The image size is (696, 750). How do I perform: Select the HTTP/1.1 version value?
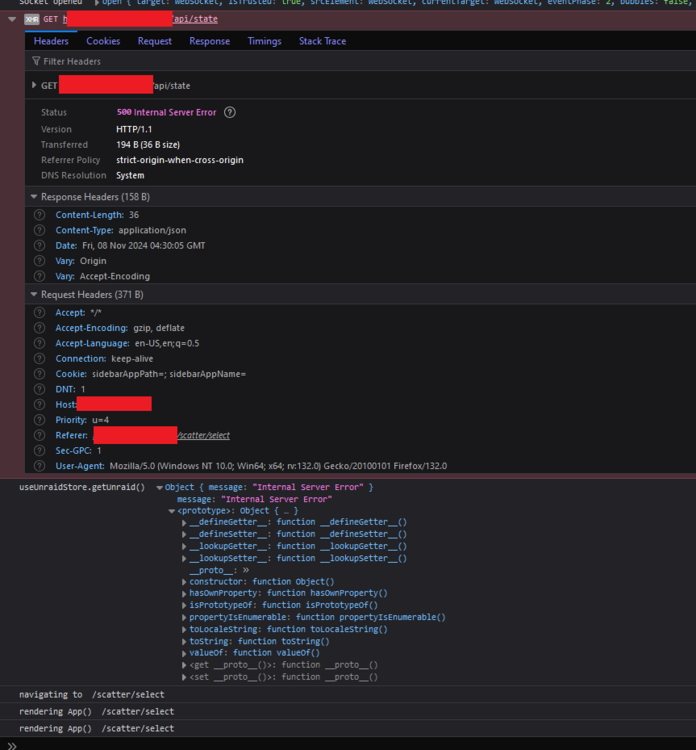[x=134, y=129]
